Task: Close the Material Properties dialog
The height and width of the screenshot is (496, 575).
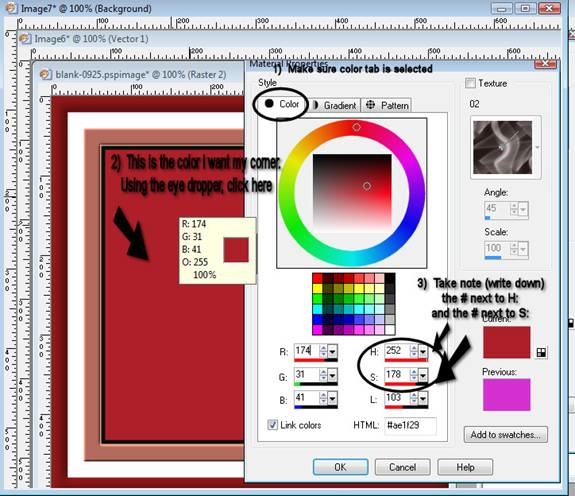Action: pos(545,64)
